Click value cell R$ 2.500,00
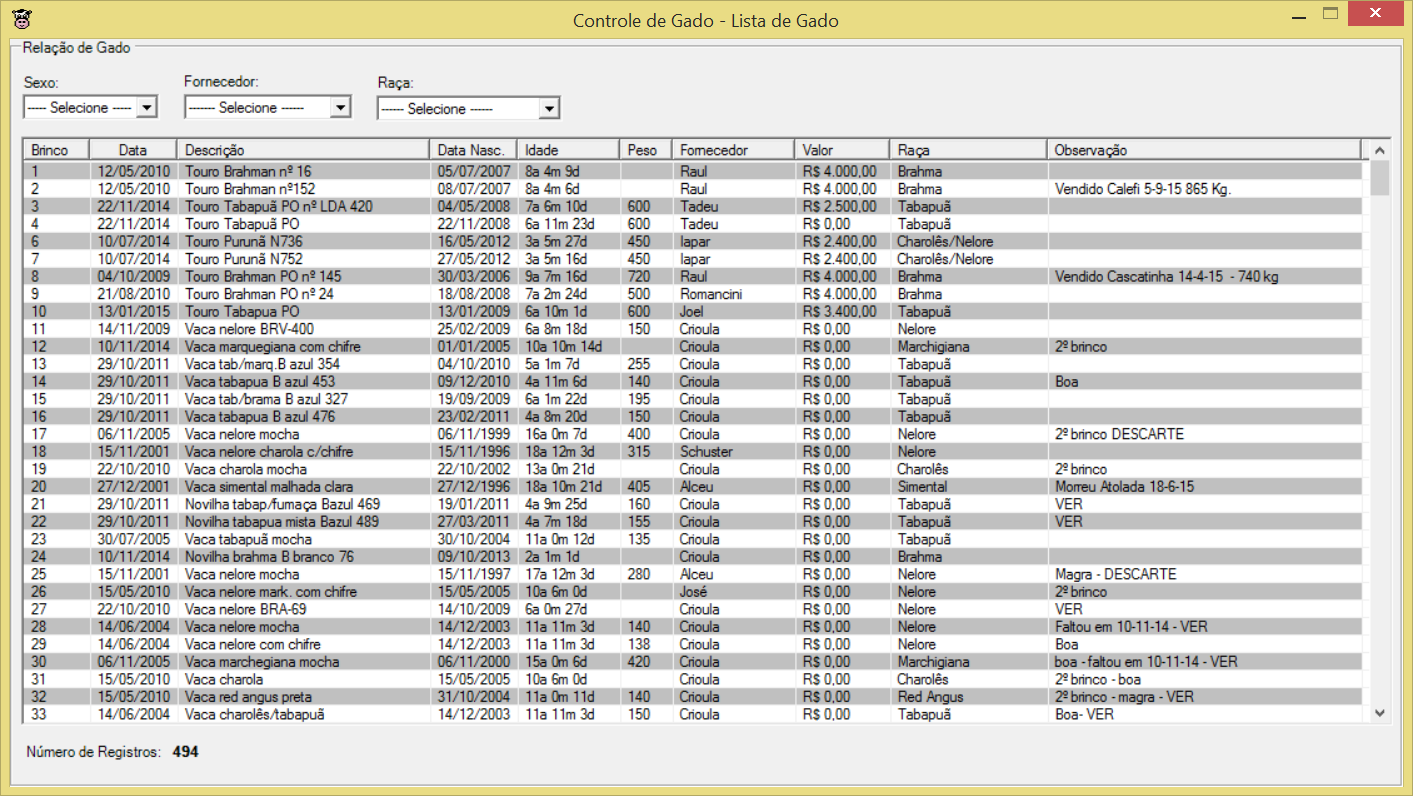The height and width of the screenshot is (796, 1413). [840, 206]
